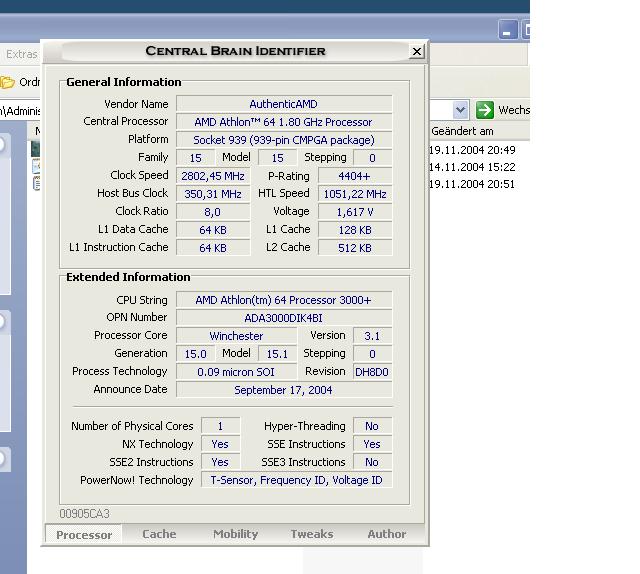This screenshot has height=574, width=640.
Task: Click the HTL Speed value 1051,22 MHz
Action: (x=355, y=194)
